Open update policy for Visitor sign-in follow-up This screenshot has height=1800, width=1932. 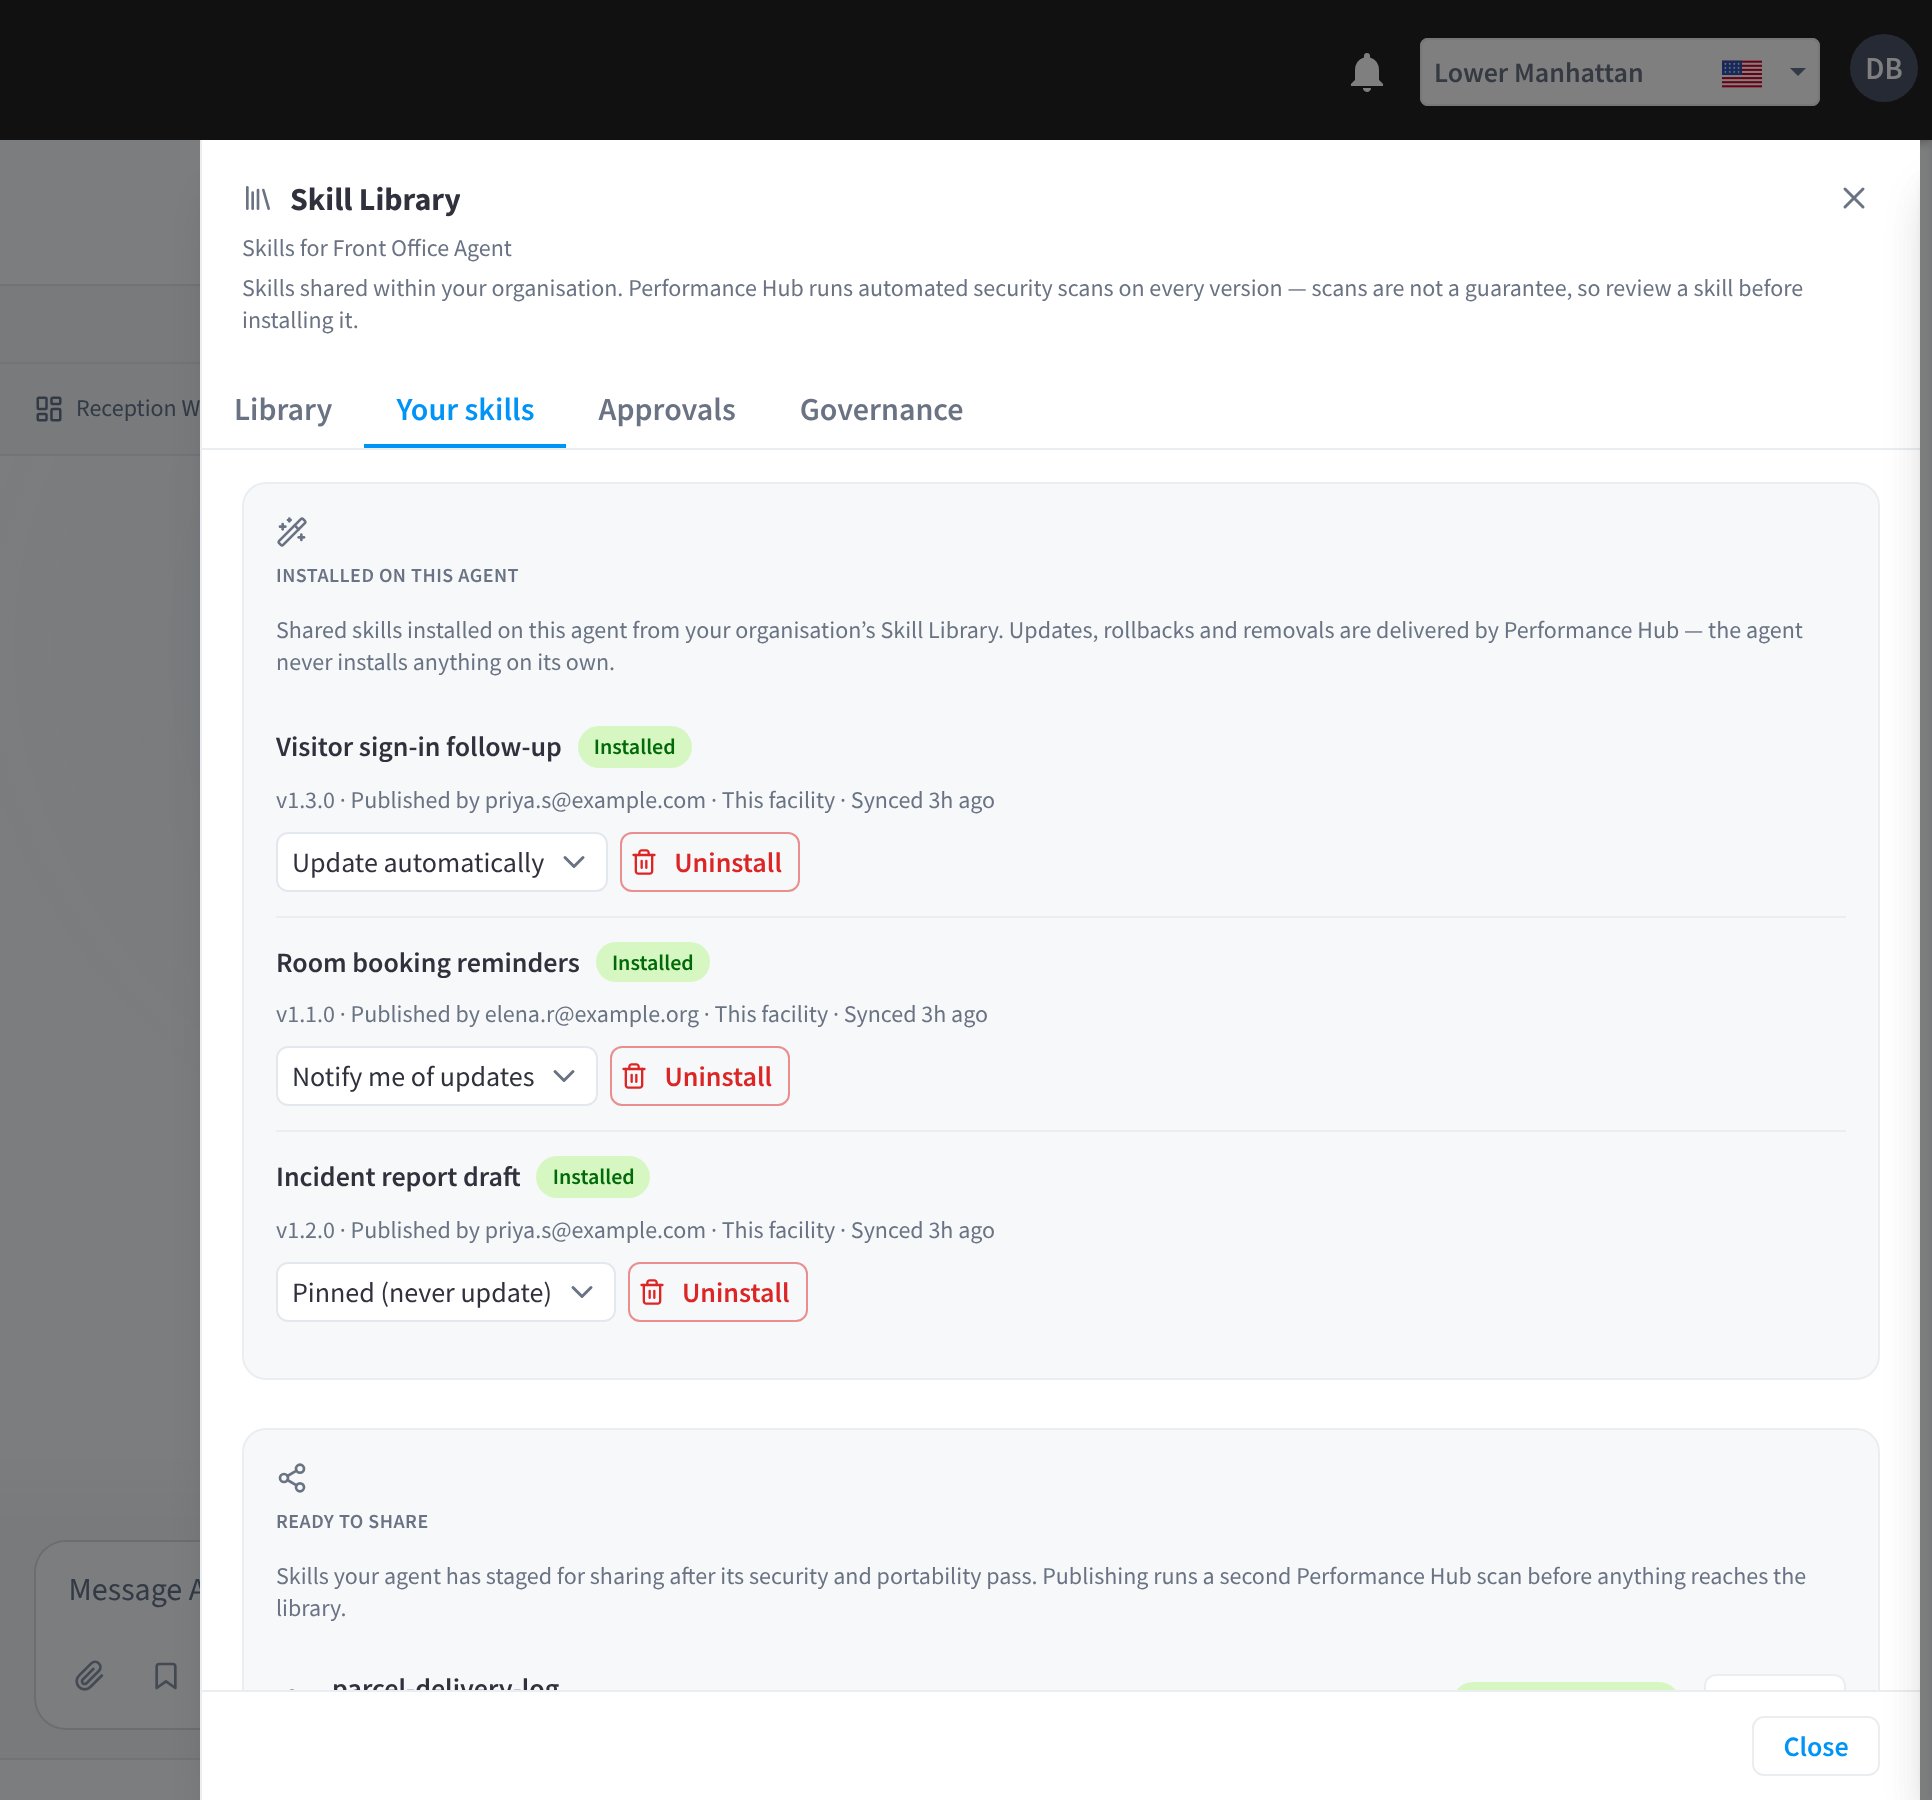click(441, 862)
